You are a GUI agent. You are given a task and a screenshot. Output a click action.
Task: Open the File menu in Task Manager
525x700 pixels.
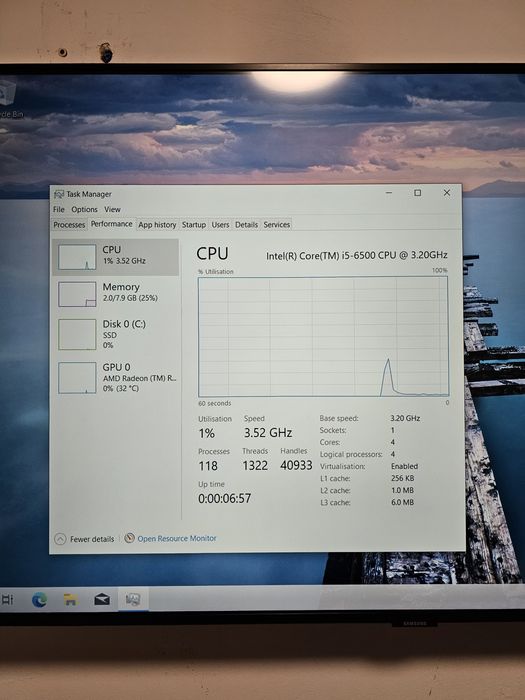58,209
